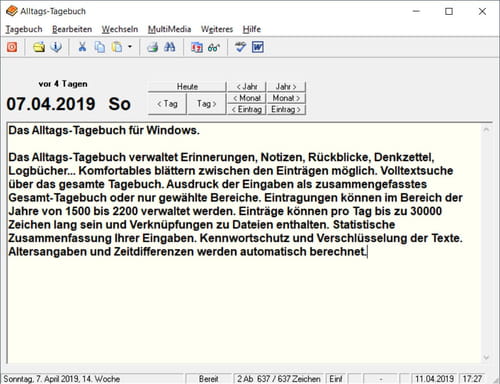This screenshot has height=384, width=500.
Task: Click the scrollbar down arrow of text area
Action: tap(486, 357)
